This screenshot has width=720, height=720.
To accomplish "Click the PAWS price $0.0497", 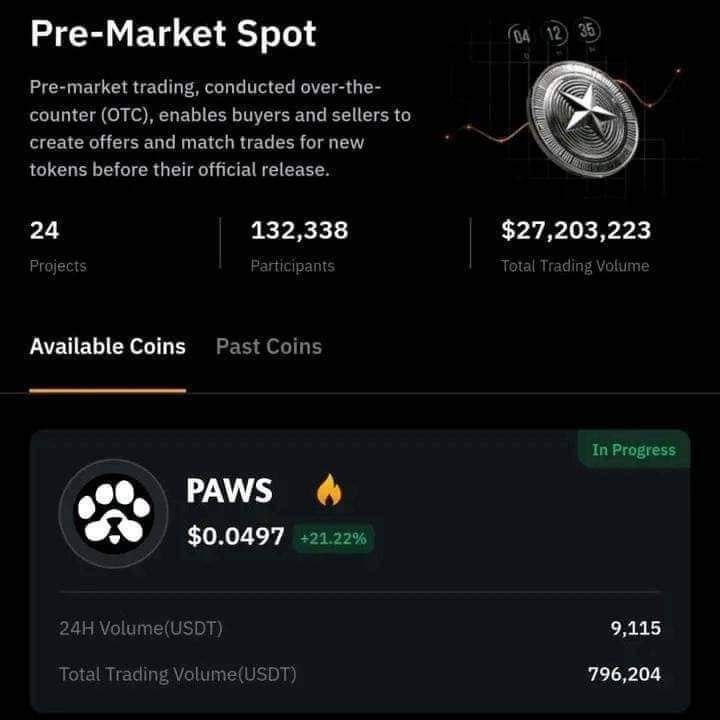I will [x=235, y=537].
